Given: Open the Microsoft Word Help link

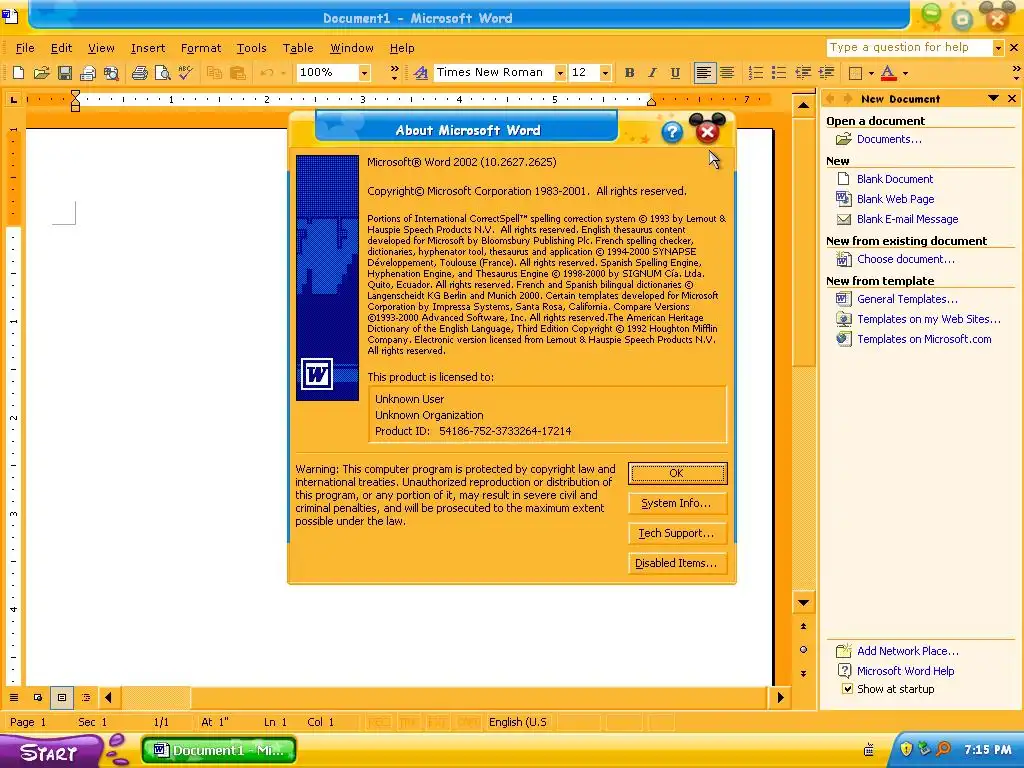Looking at the screenshot, I should click(x=905, y=671).
